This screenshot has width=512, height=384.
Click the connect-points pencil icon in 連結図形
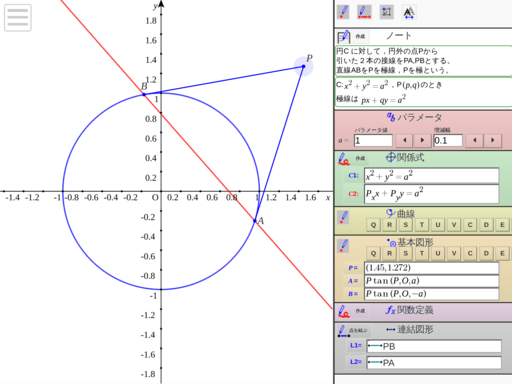coord(344,331)
